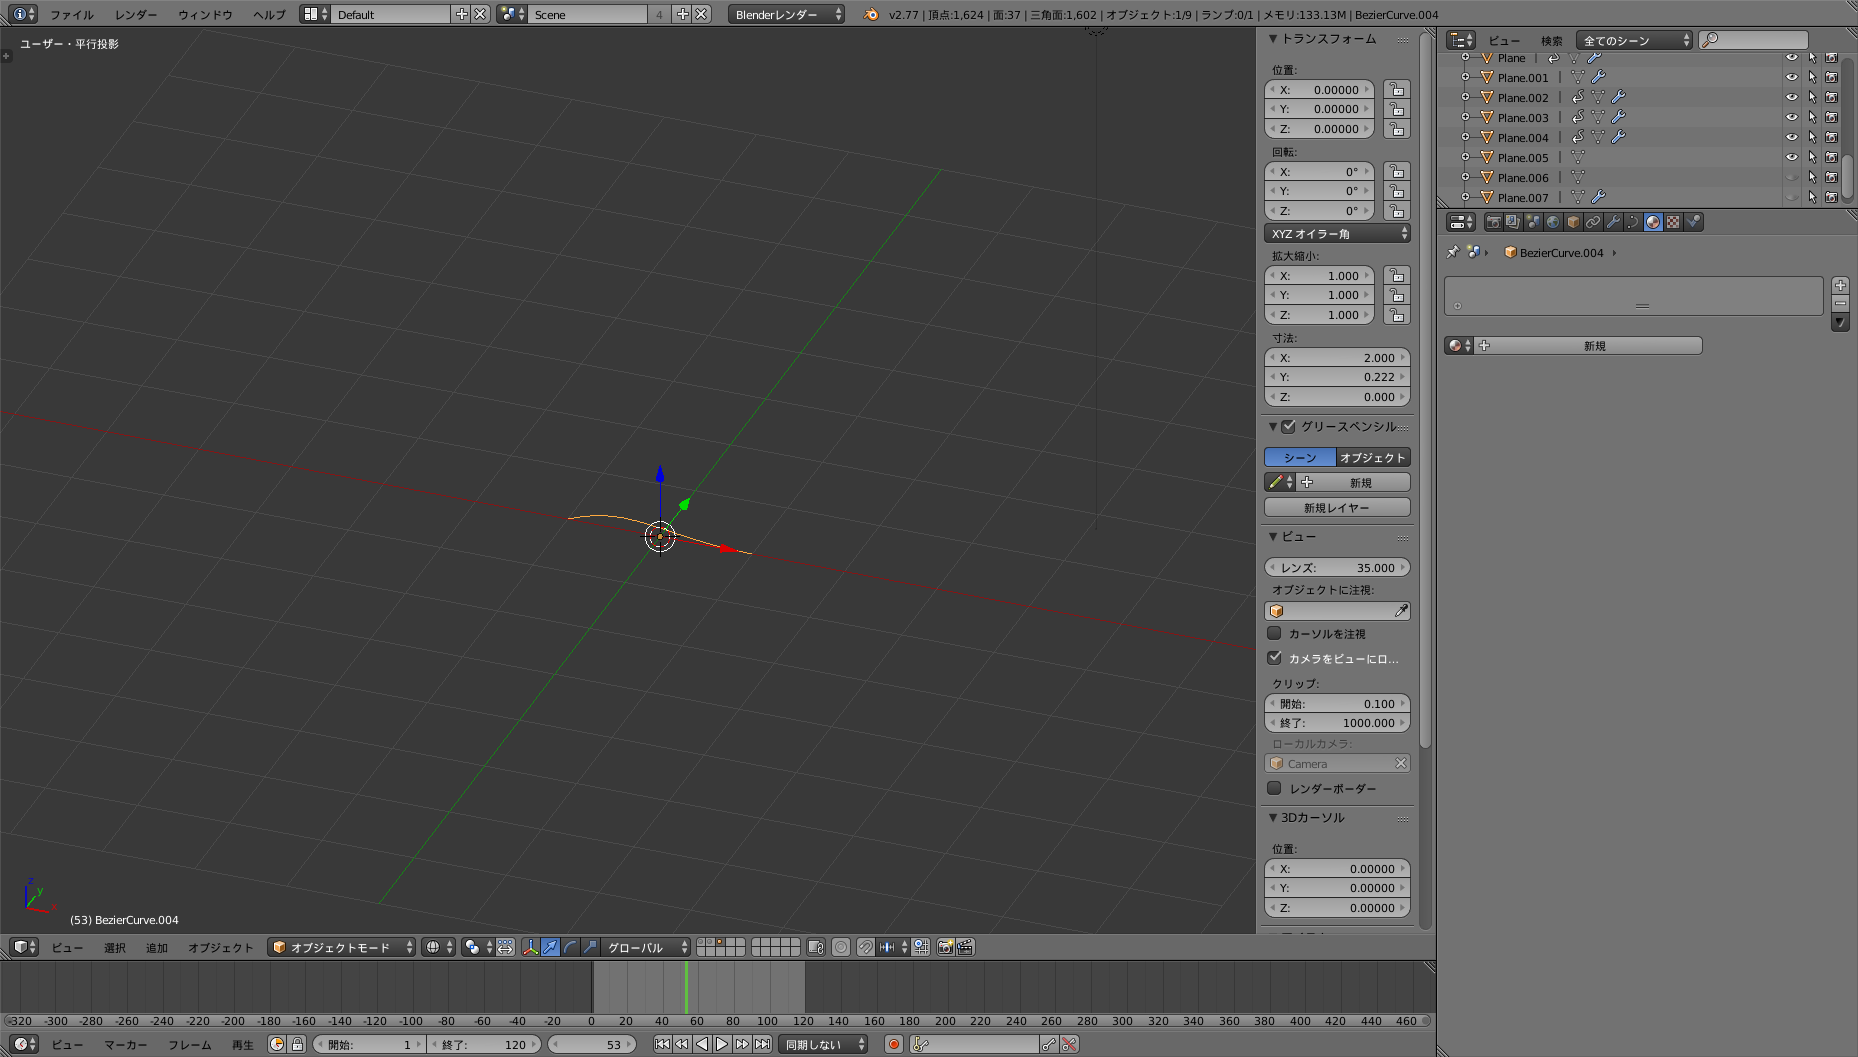The width and height of the screenshot is (1858, 1057).
Task: Toggle renderability camera icon for Plane.004
Action: coord(1831,137)
